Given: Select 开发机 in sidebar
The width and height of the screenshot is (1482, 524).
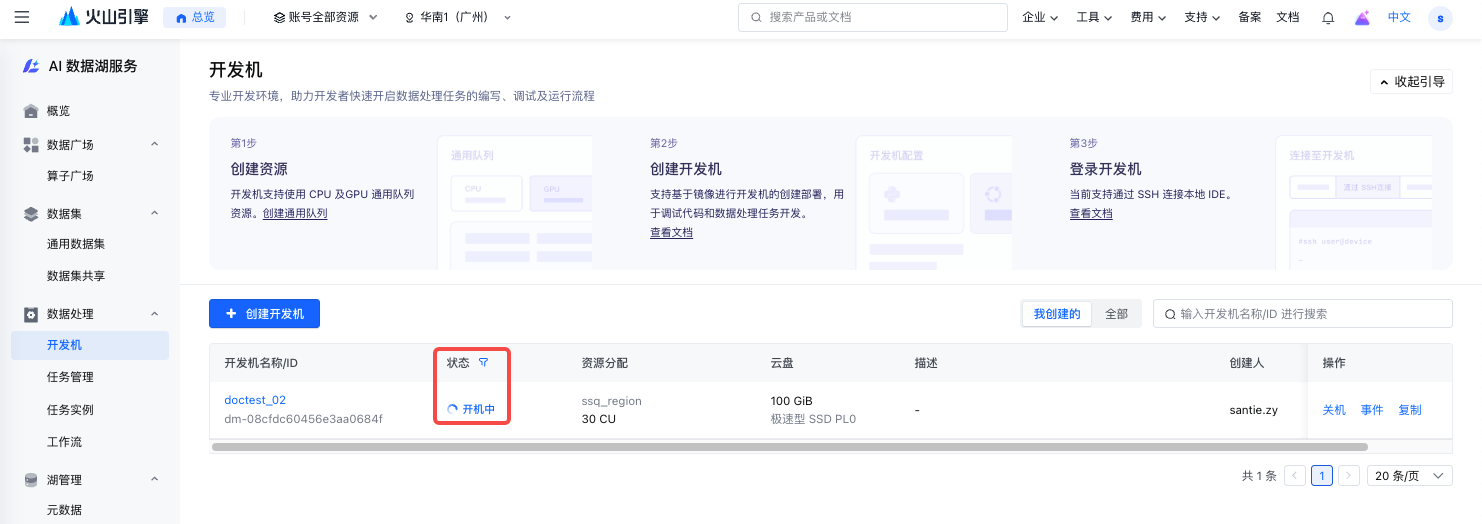Looking at the screenshot, I should coord(90,345).
